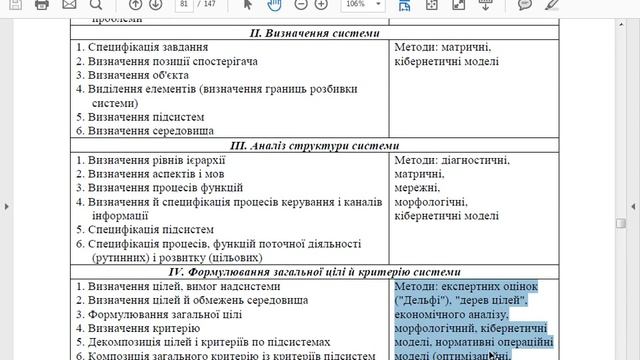Viewport: 640px width, 360px height.
Task: Add a comment speech bubble icon
Action: pyautogui.click(x=524, y=4)
